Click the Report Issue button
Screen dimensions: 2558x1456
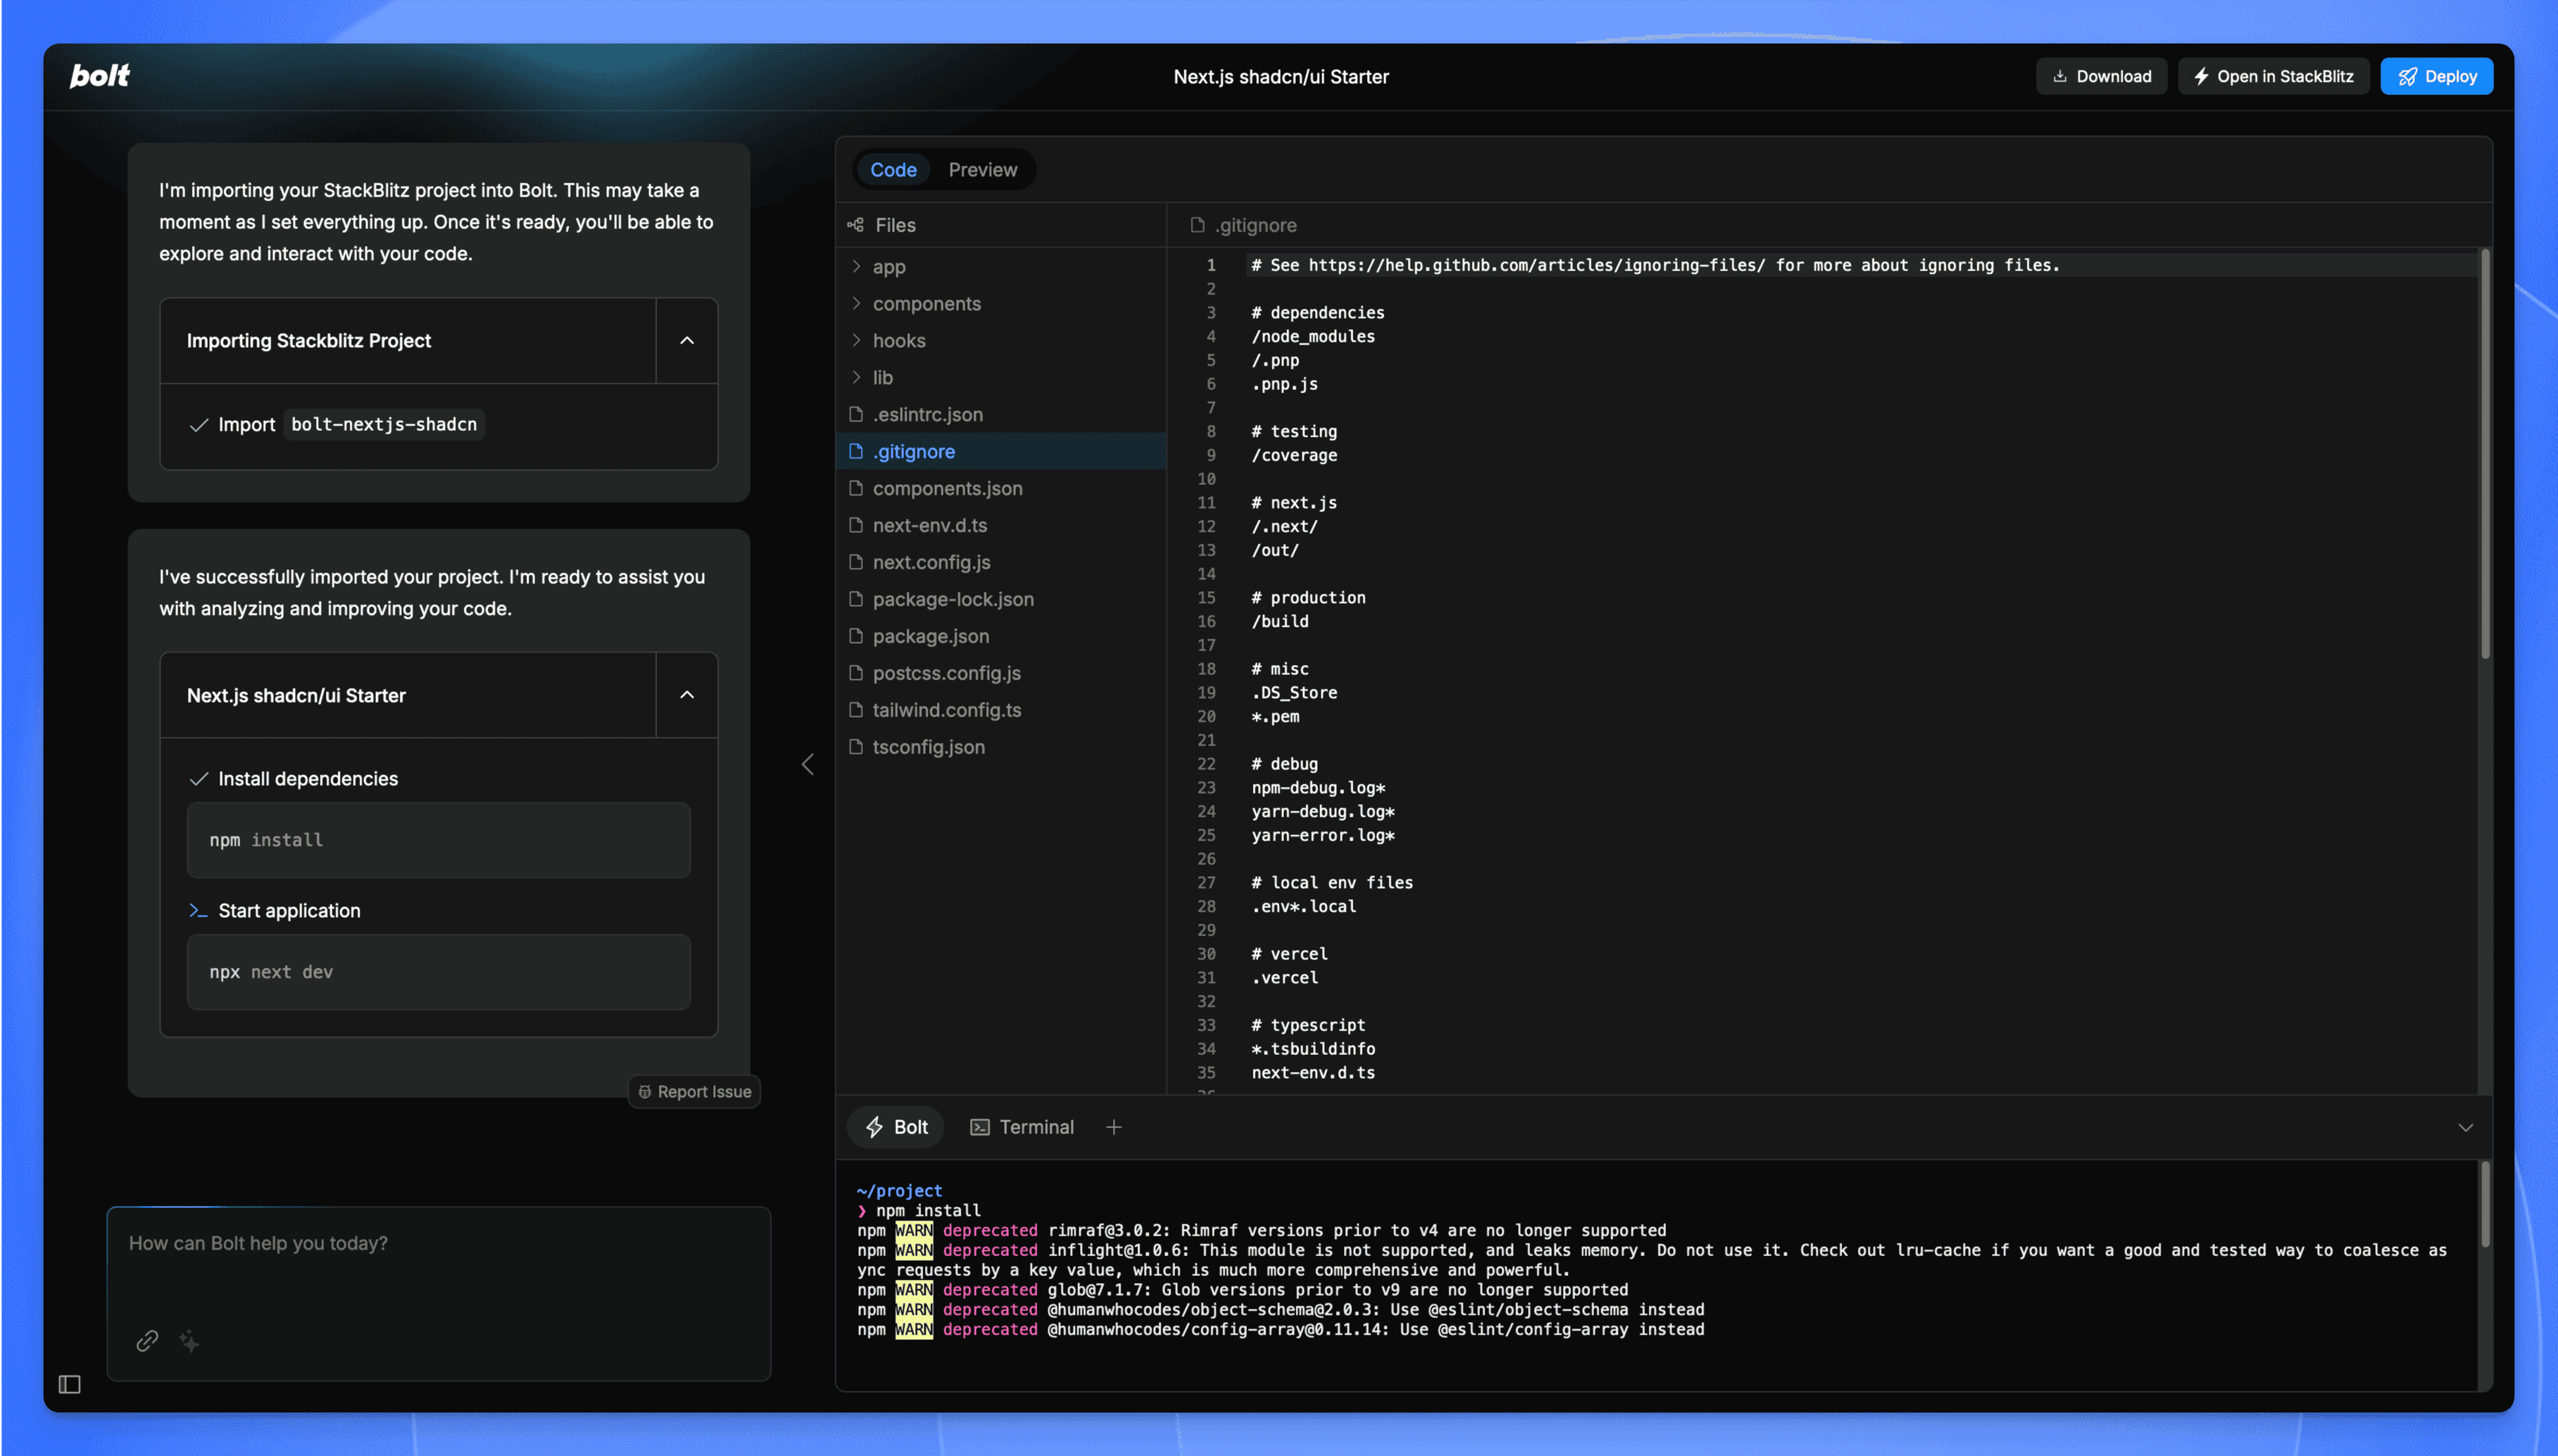point(694,1092)
